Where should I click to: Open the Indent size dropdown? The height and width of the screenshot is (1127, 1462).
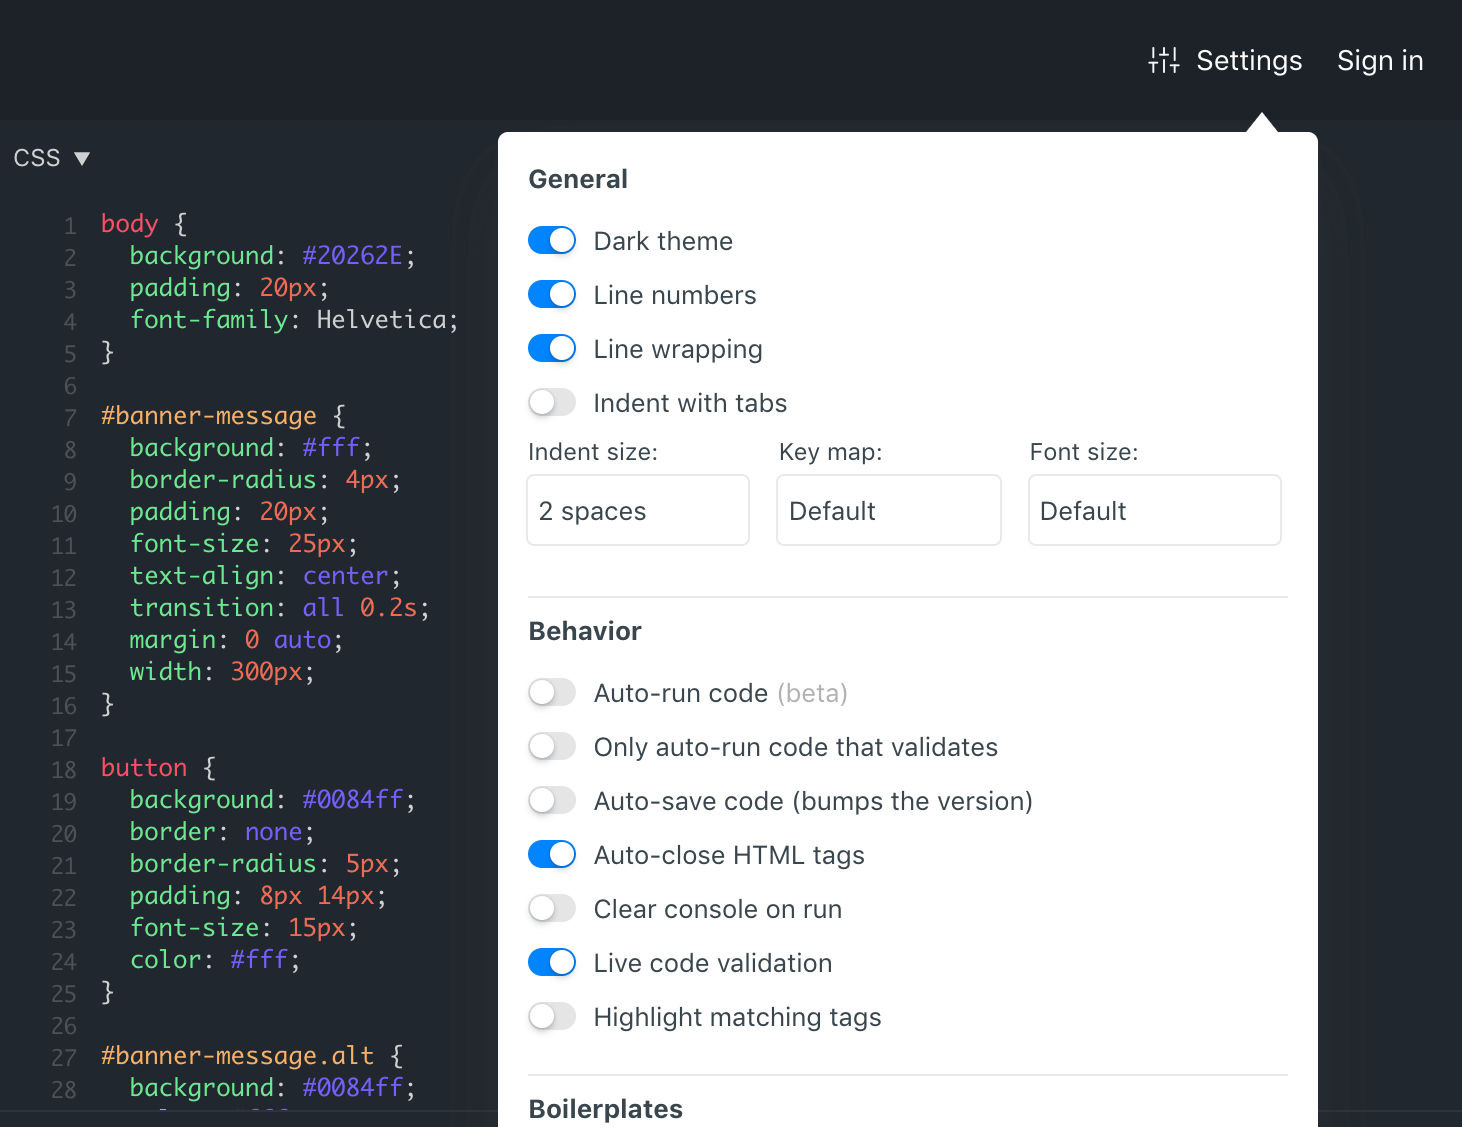tap(637, 510)
